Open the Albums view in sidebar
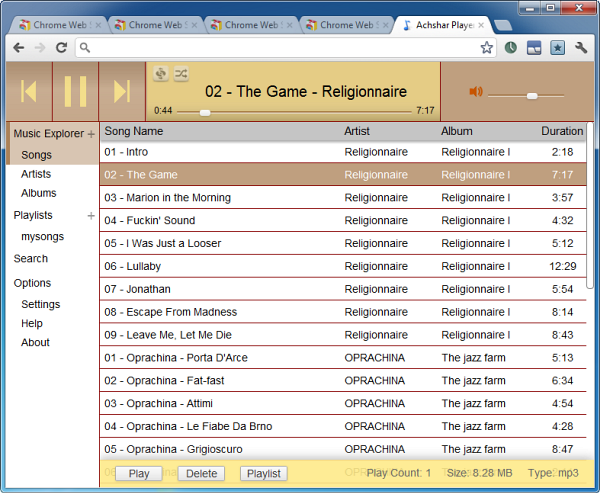This screenshot has height=493, width=600. tap(39, 193)
